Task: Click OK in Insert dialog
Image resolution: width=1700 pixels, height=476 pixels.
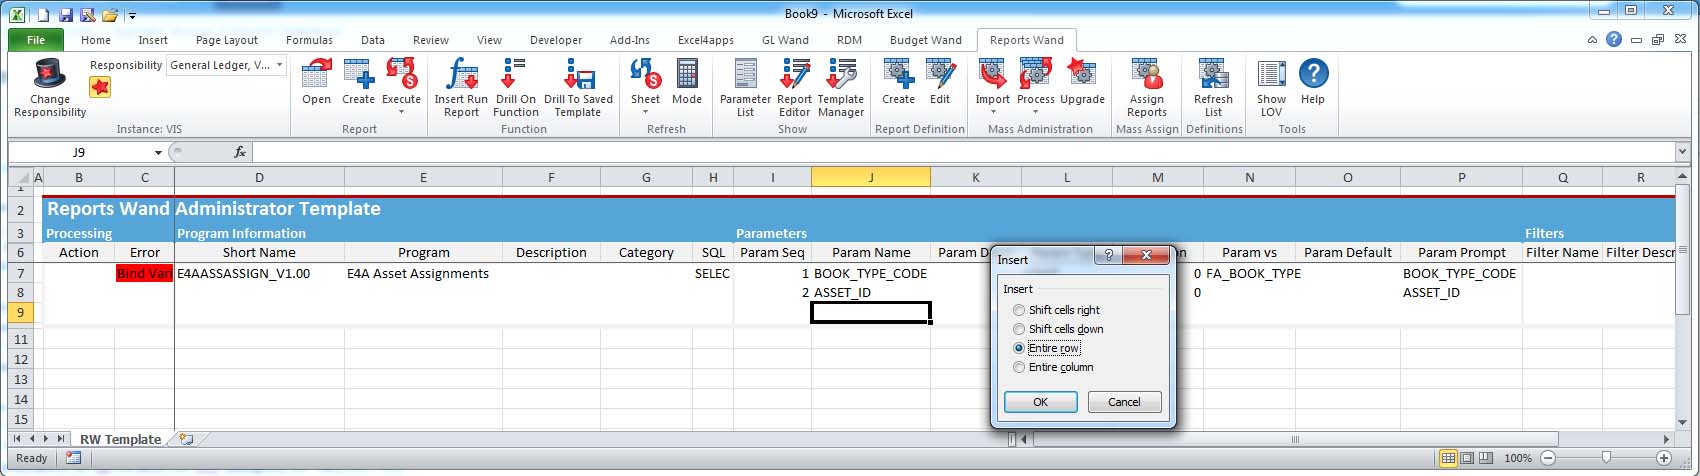Action: coord(1040,402)
